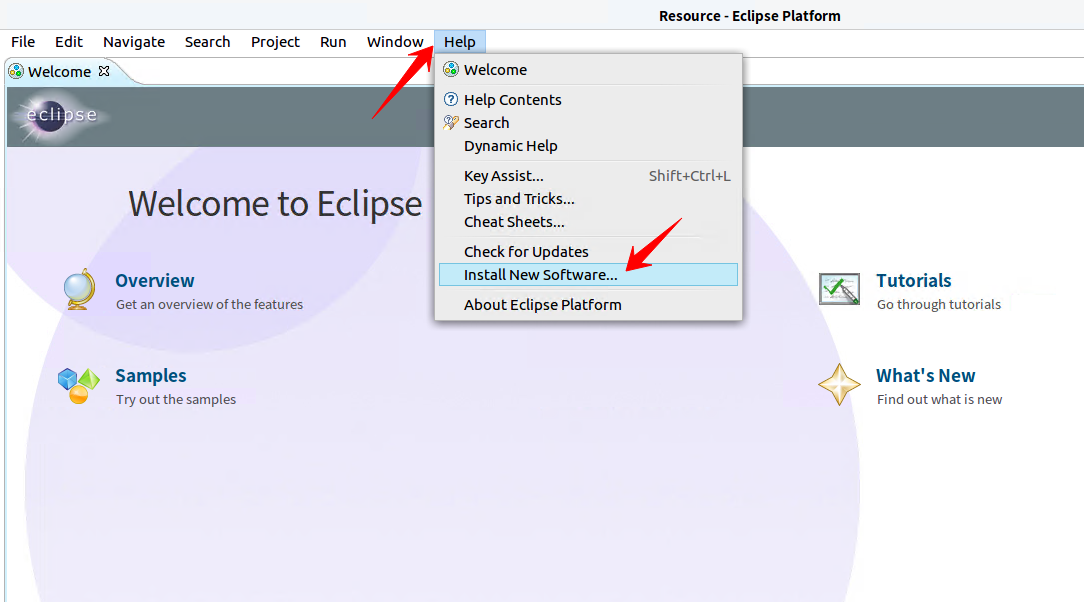The height and width of the screenshot is (602, 1084).
Task: Click 'Go through tutorials' text
Action: point(939,305)
